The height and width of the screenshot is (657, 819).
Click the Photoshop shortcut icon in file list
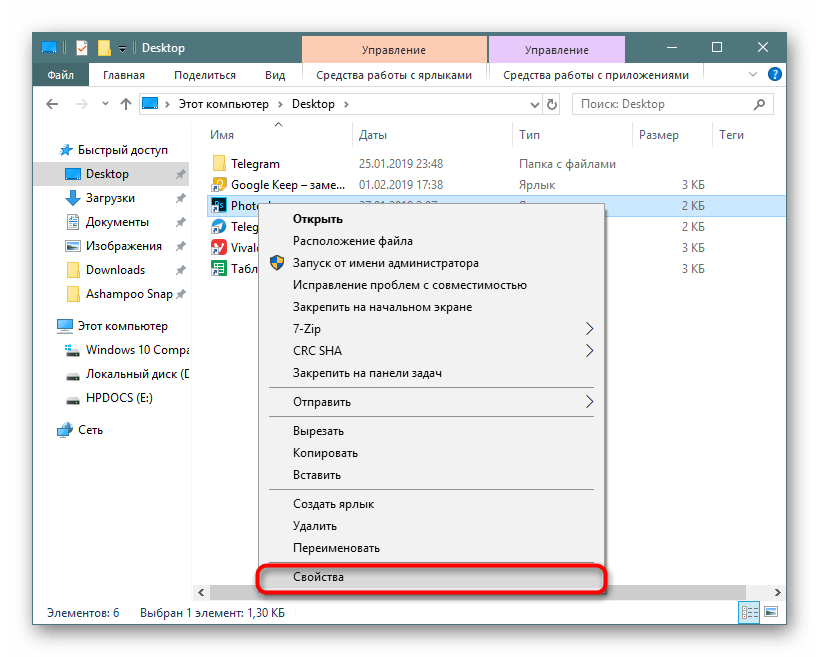pos(219,206)
